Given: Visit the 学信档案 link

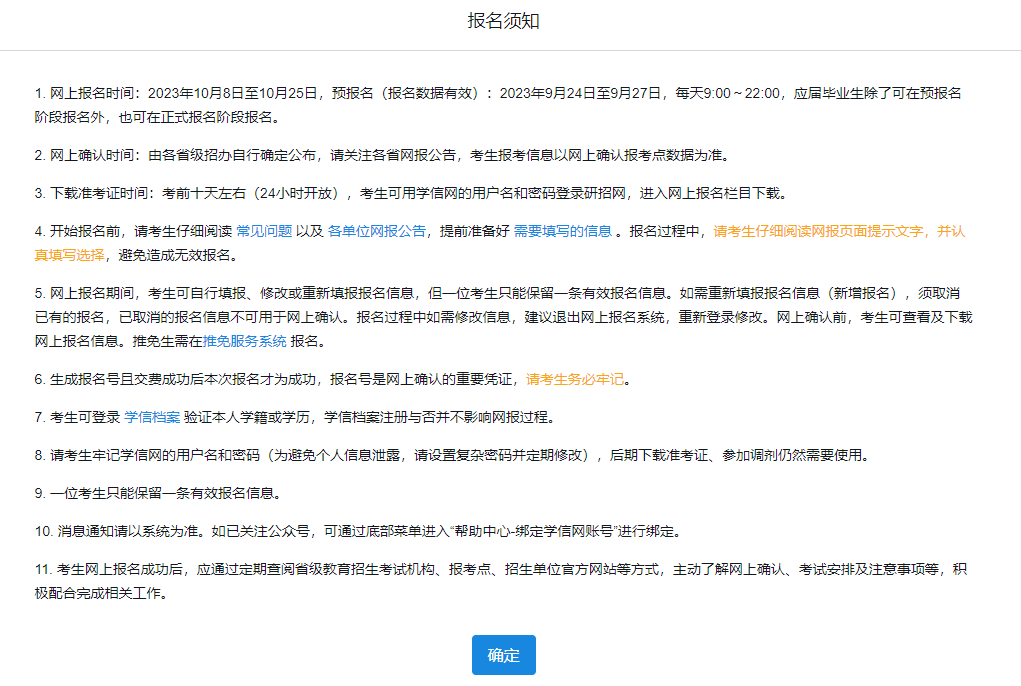Looking at the screenshot, I should click(152, 416).
